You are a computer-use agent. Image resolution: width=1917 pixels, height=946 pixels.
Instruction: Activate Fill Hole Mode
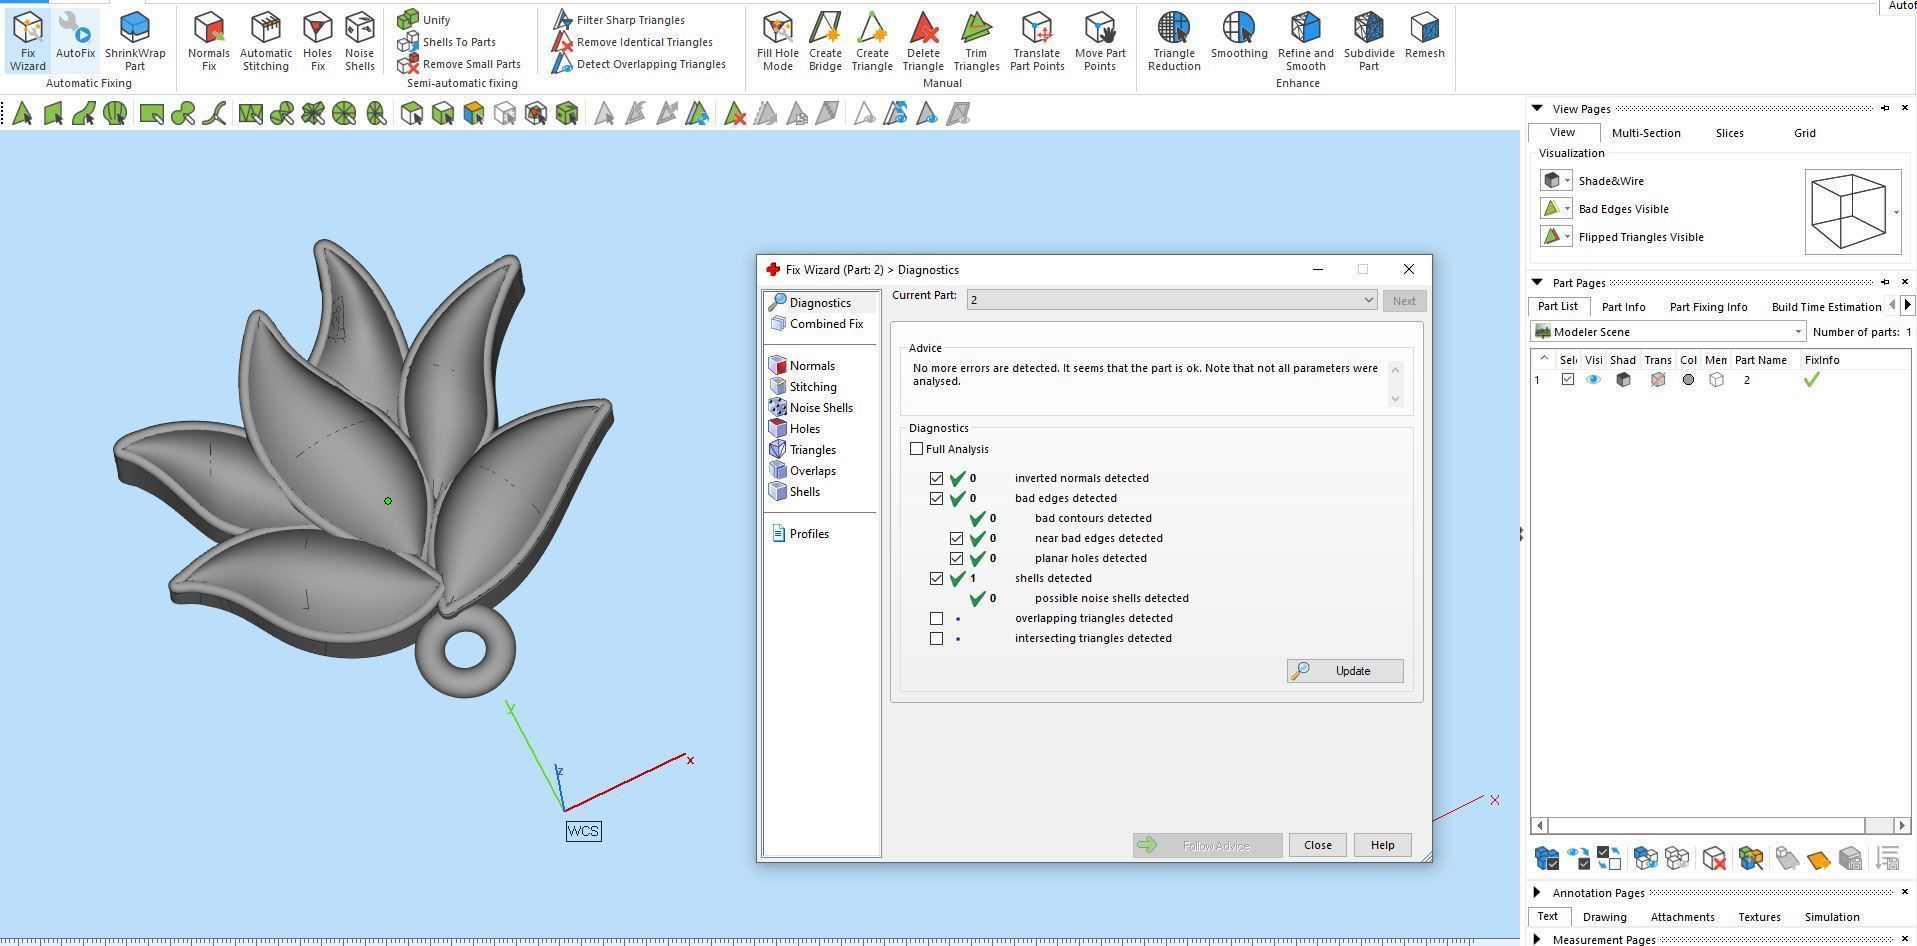click(x=778, y=41)
